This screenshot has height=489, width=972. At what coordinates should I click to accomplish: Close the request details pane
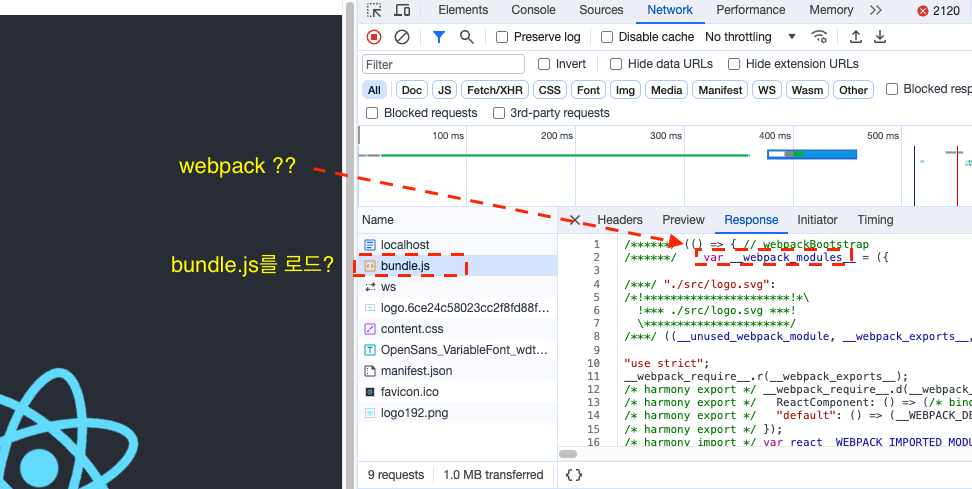click(575, 220)
